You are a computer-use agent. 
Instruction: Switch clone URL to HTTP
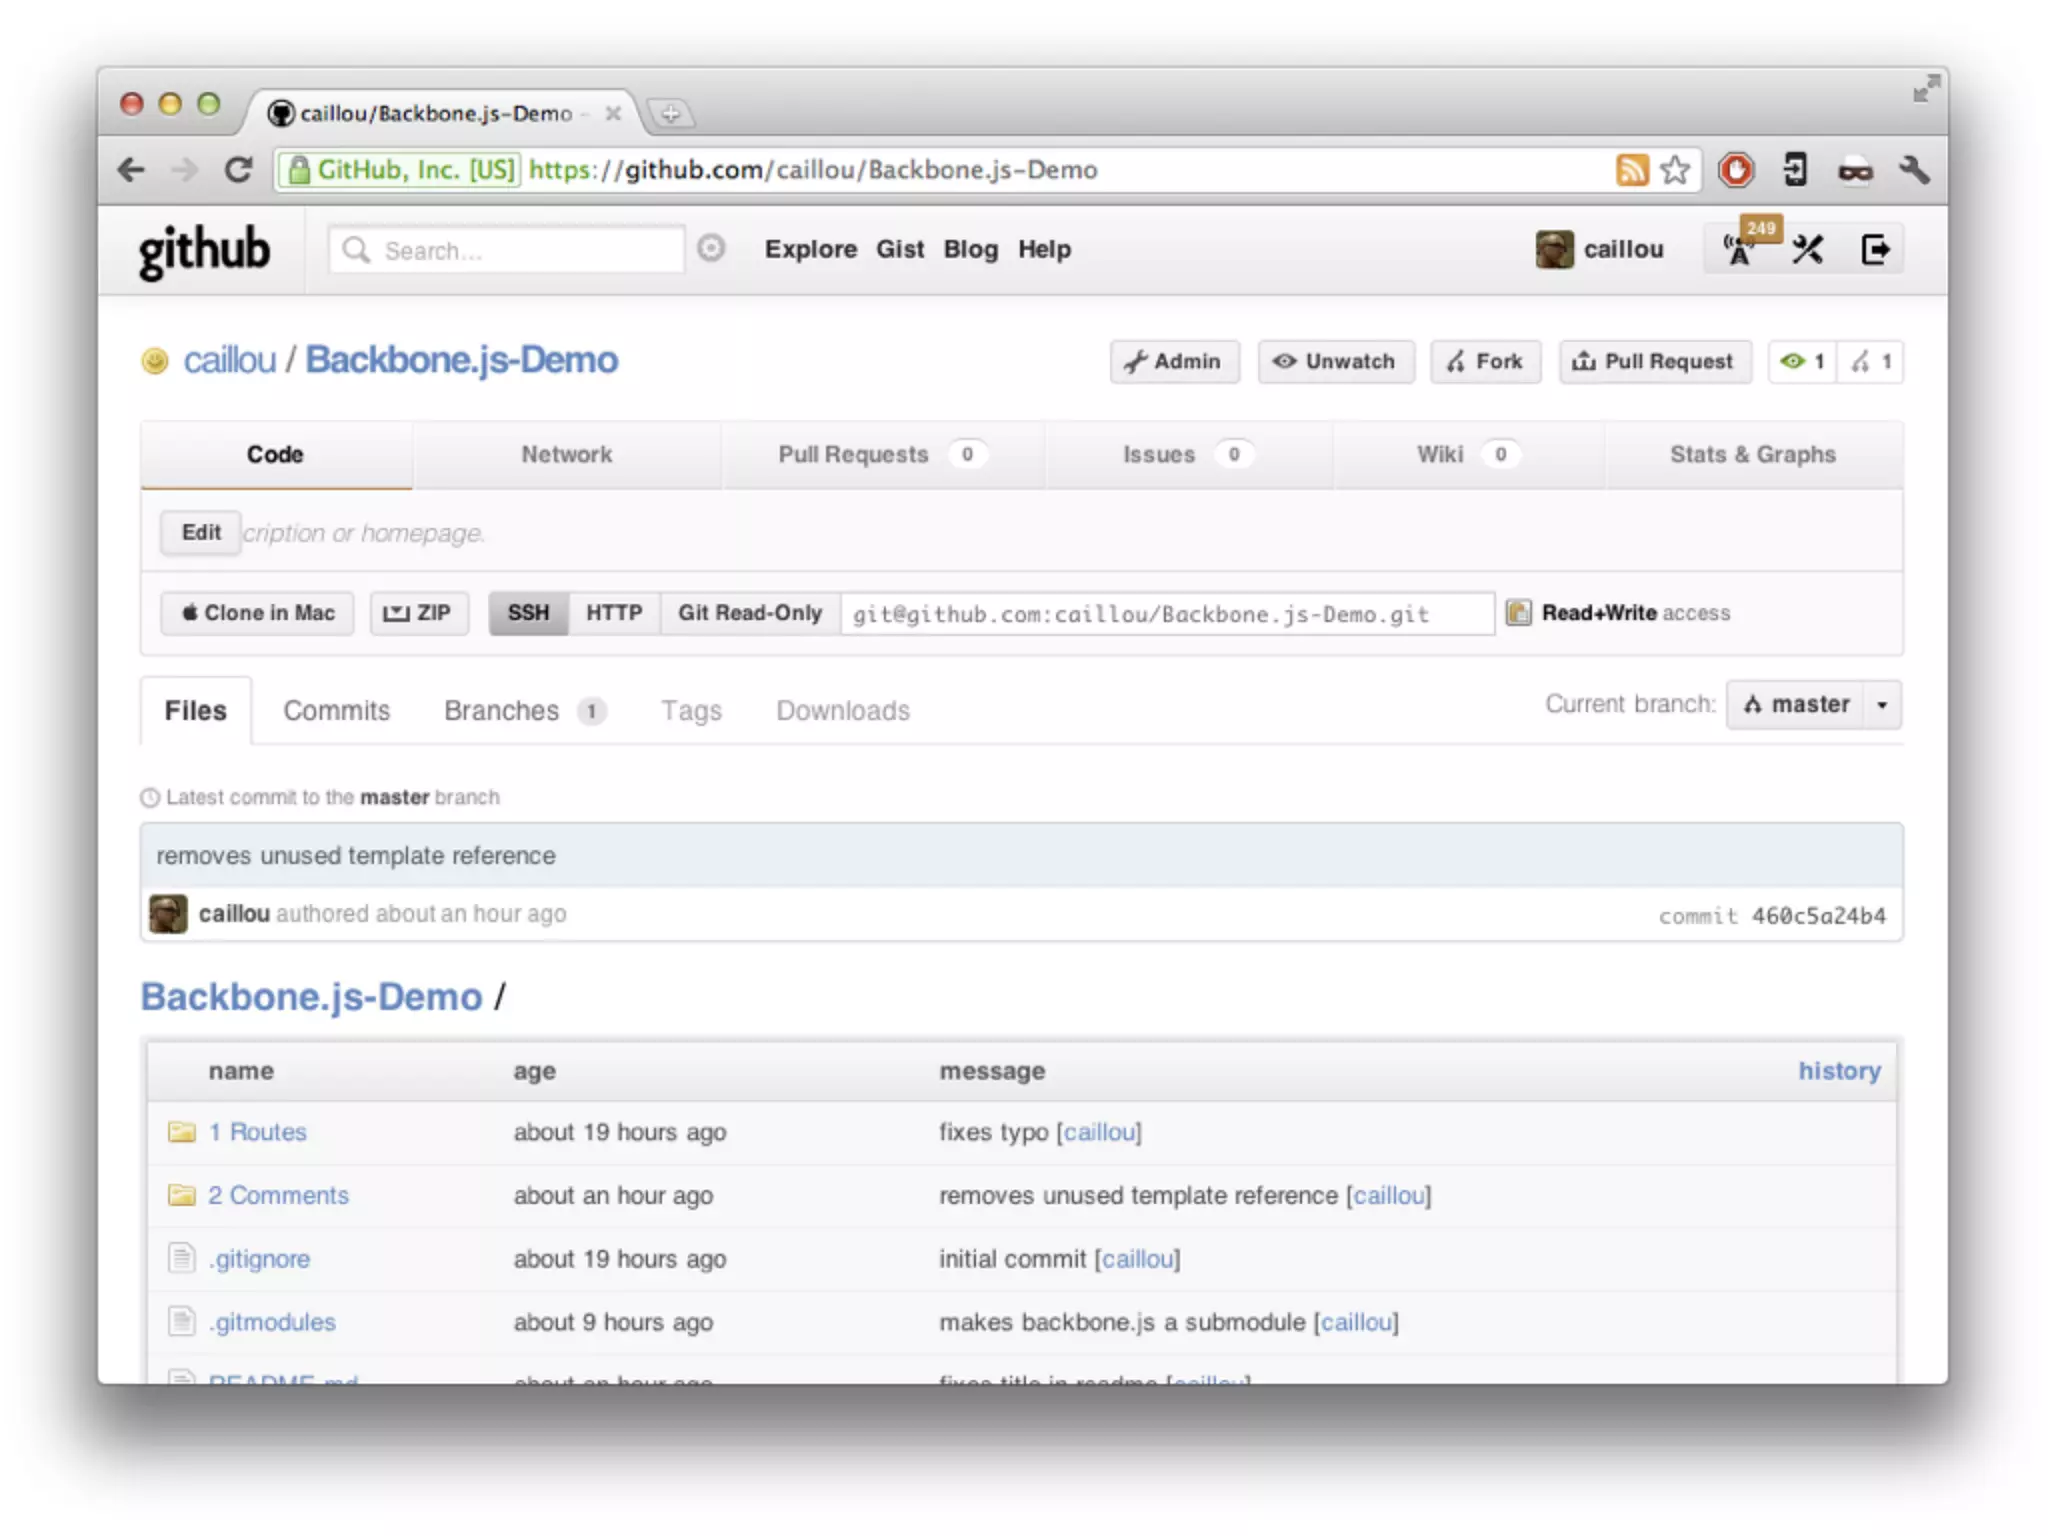[613, 613]
